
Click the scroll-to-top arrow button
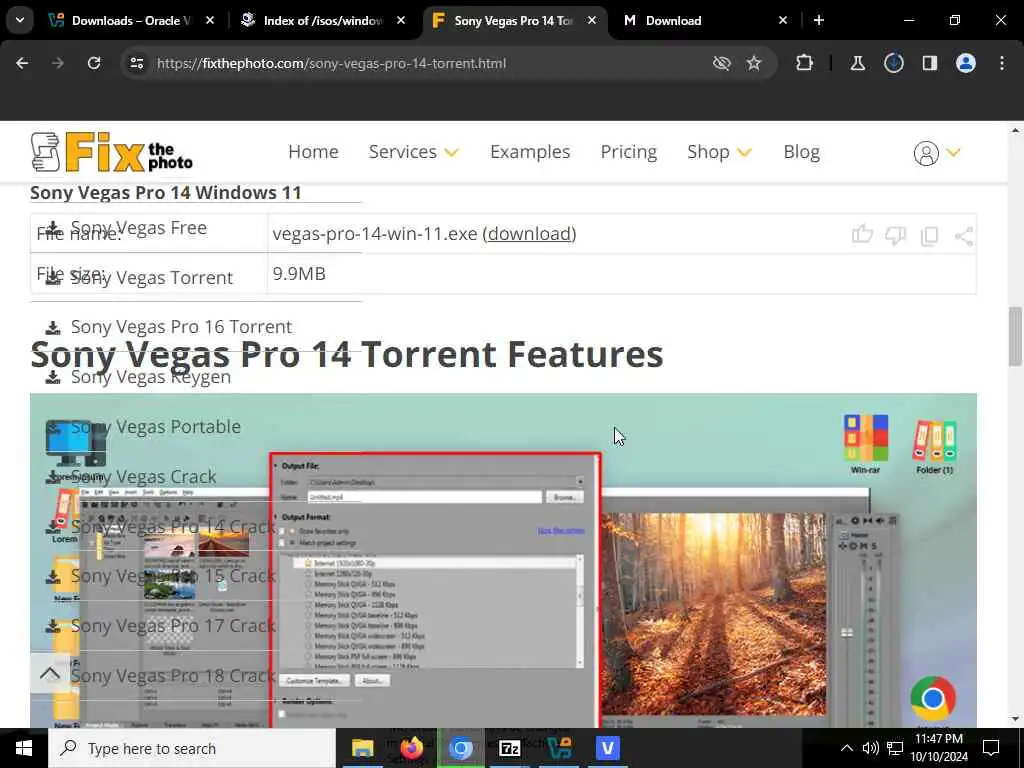pos(50,673)
